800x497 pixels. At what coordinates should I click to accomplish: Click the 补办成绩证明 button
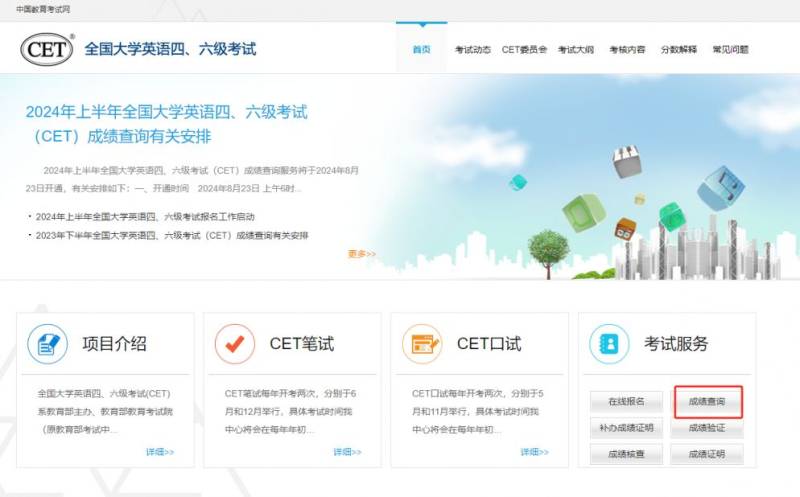[x=627, y=428]
